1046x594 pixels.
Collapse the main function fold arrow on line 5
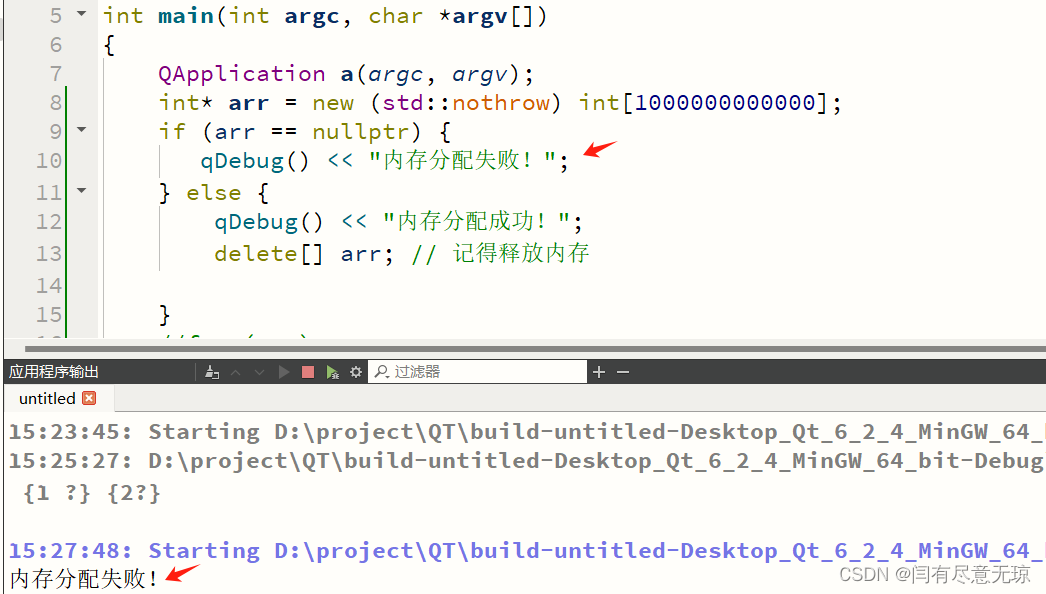81,13
